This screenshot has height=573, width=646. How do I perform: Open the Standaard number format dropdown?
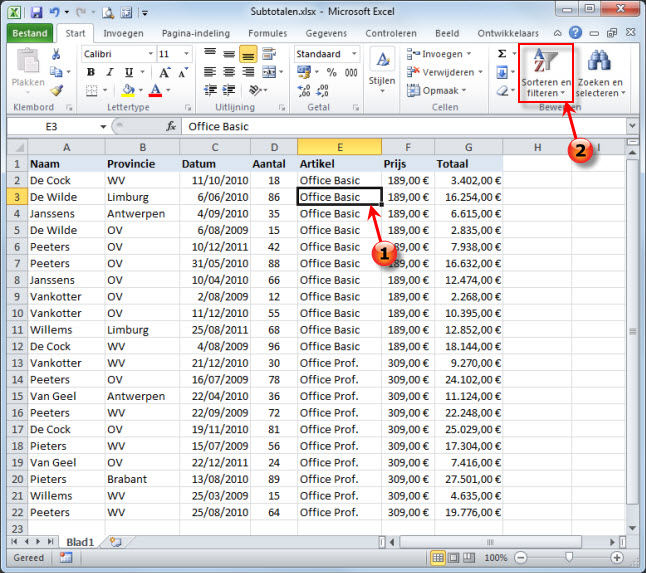tap(354, 54)
